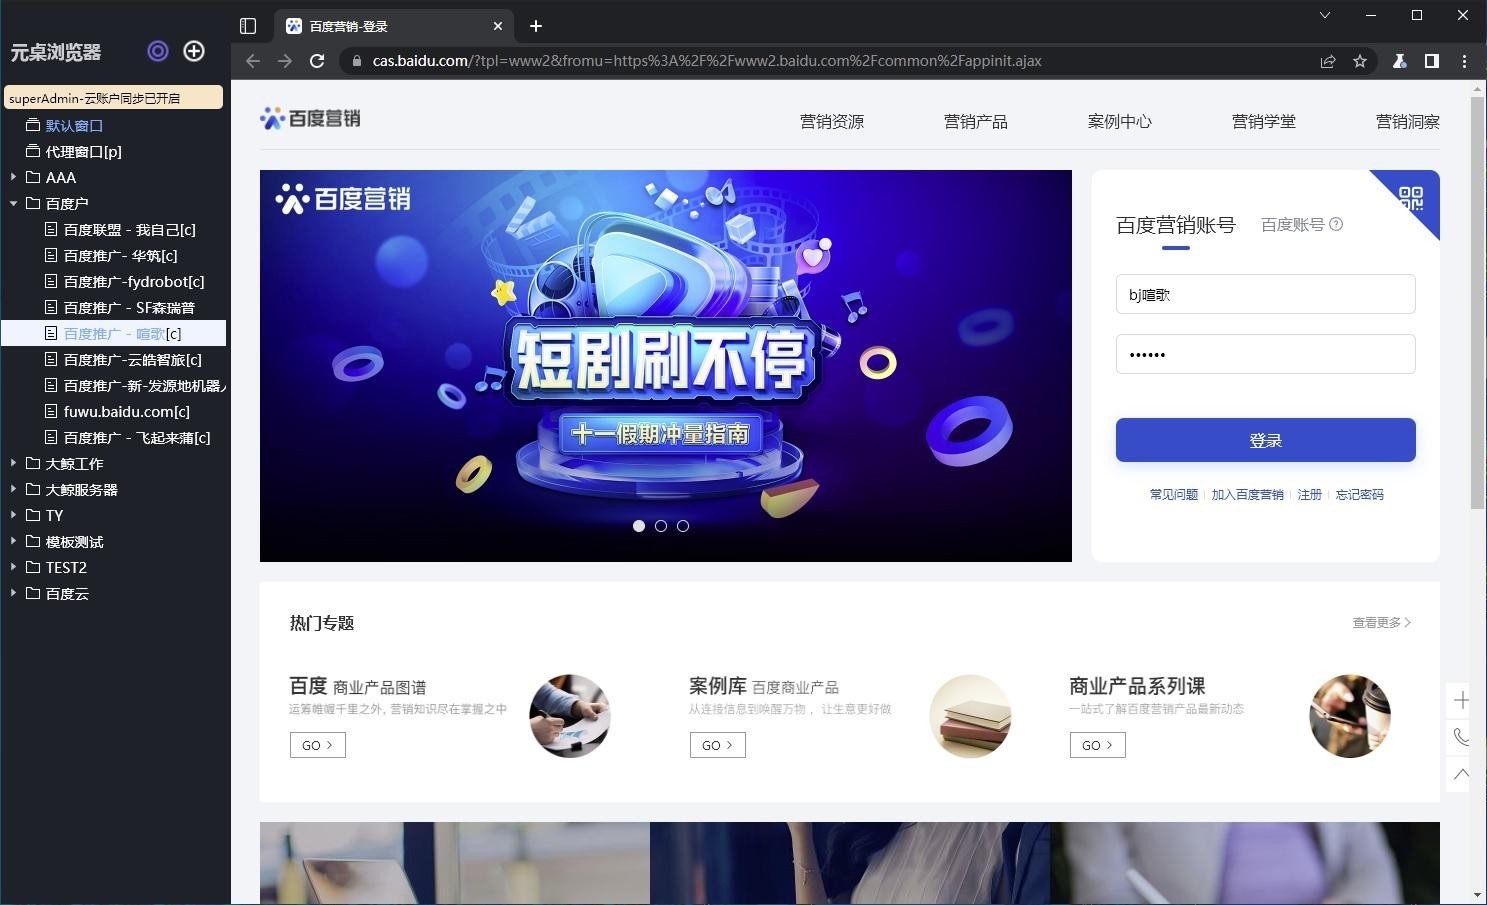Expand the 大鲸工作 folder
Viewport: 1487px width, 905px height.
click(x=13, y=463)
